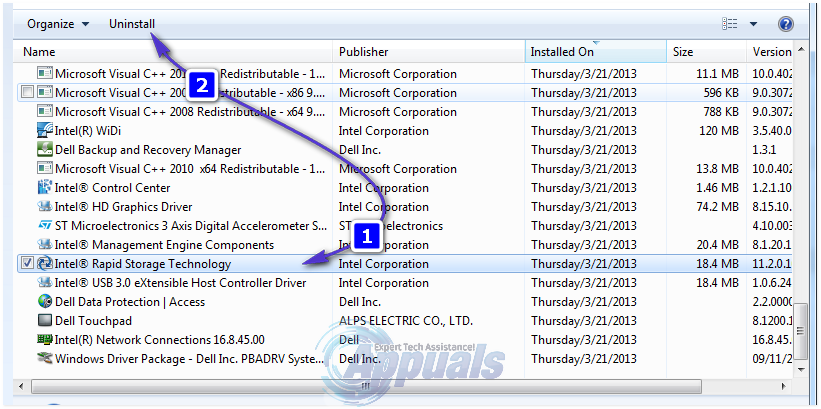
Task: Click the Uninstall toolbar button
Action: 132,24
